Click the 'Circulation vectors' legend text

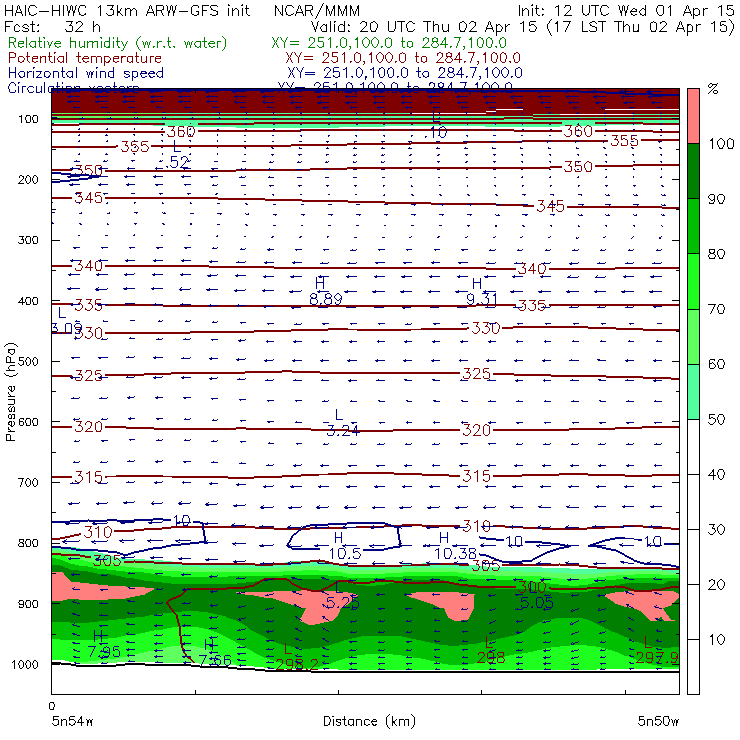pyautogui.click(x=73, y=88)
